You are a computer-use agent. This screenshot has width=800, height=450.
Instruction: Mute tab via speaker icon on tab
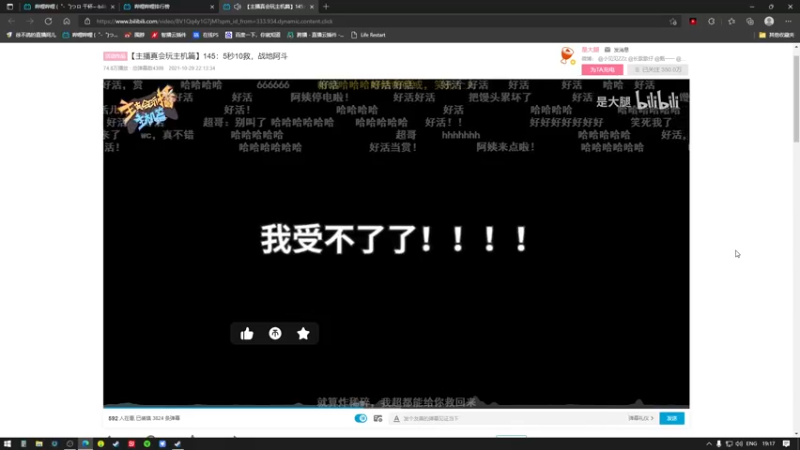click(238, 7)
